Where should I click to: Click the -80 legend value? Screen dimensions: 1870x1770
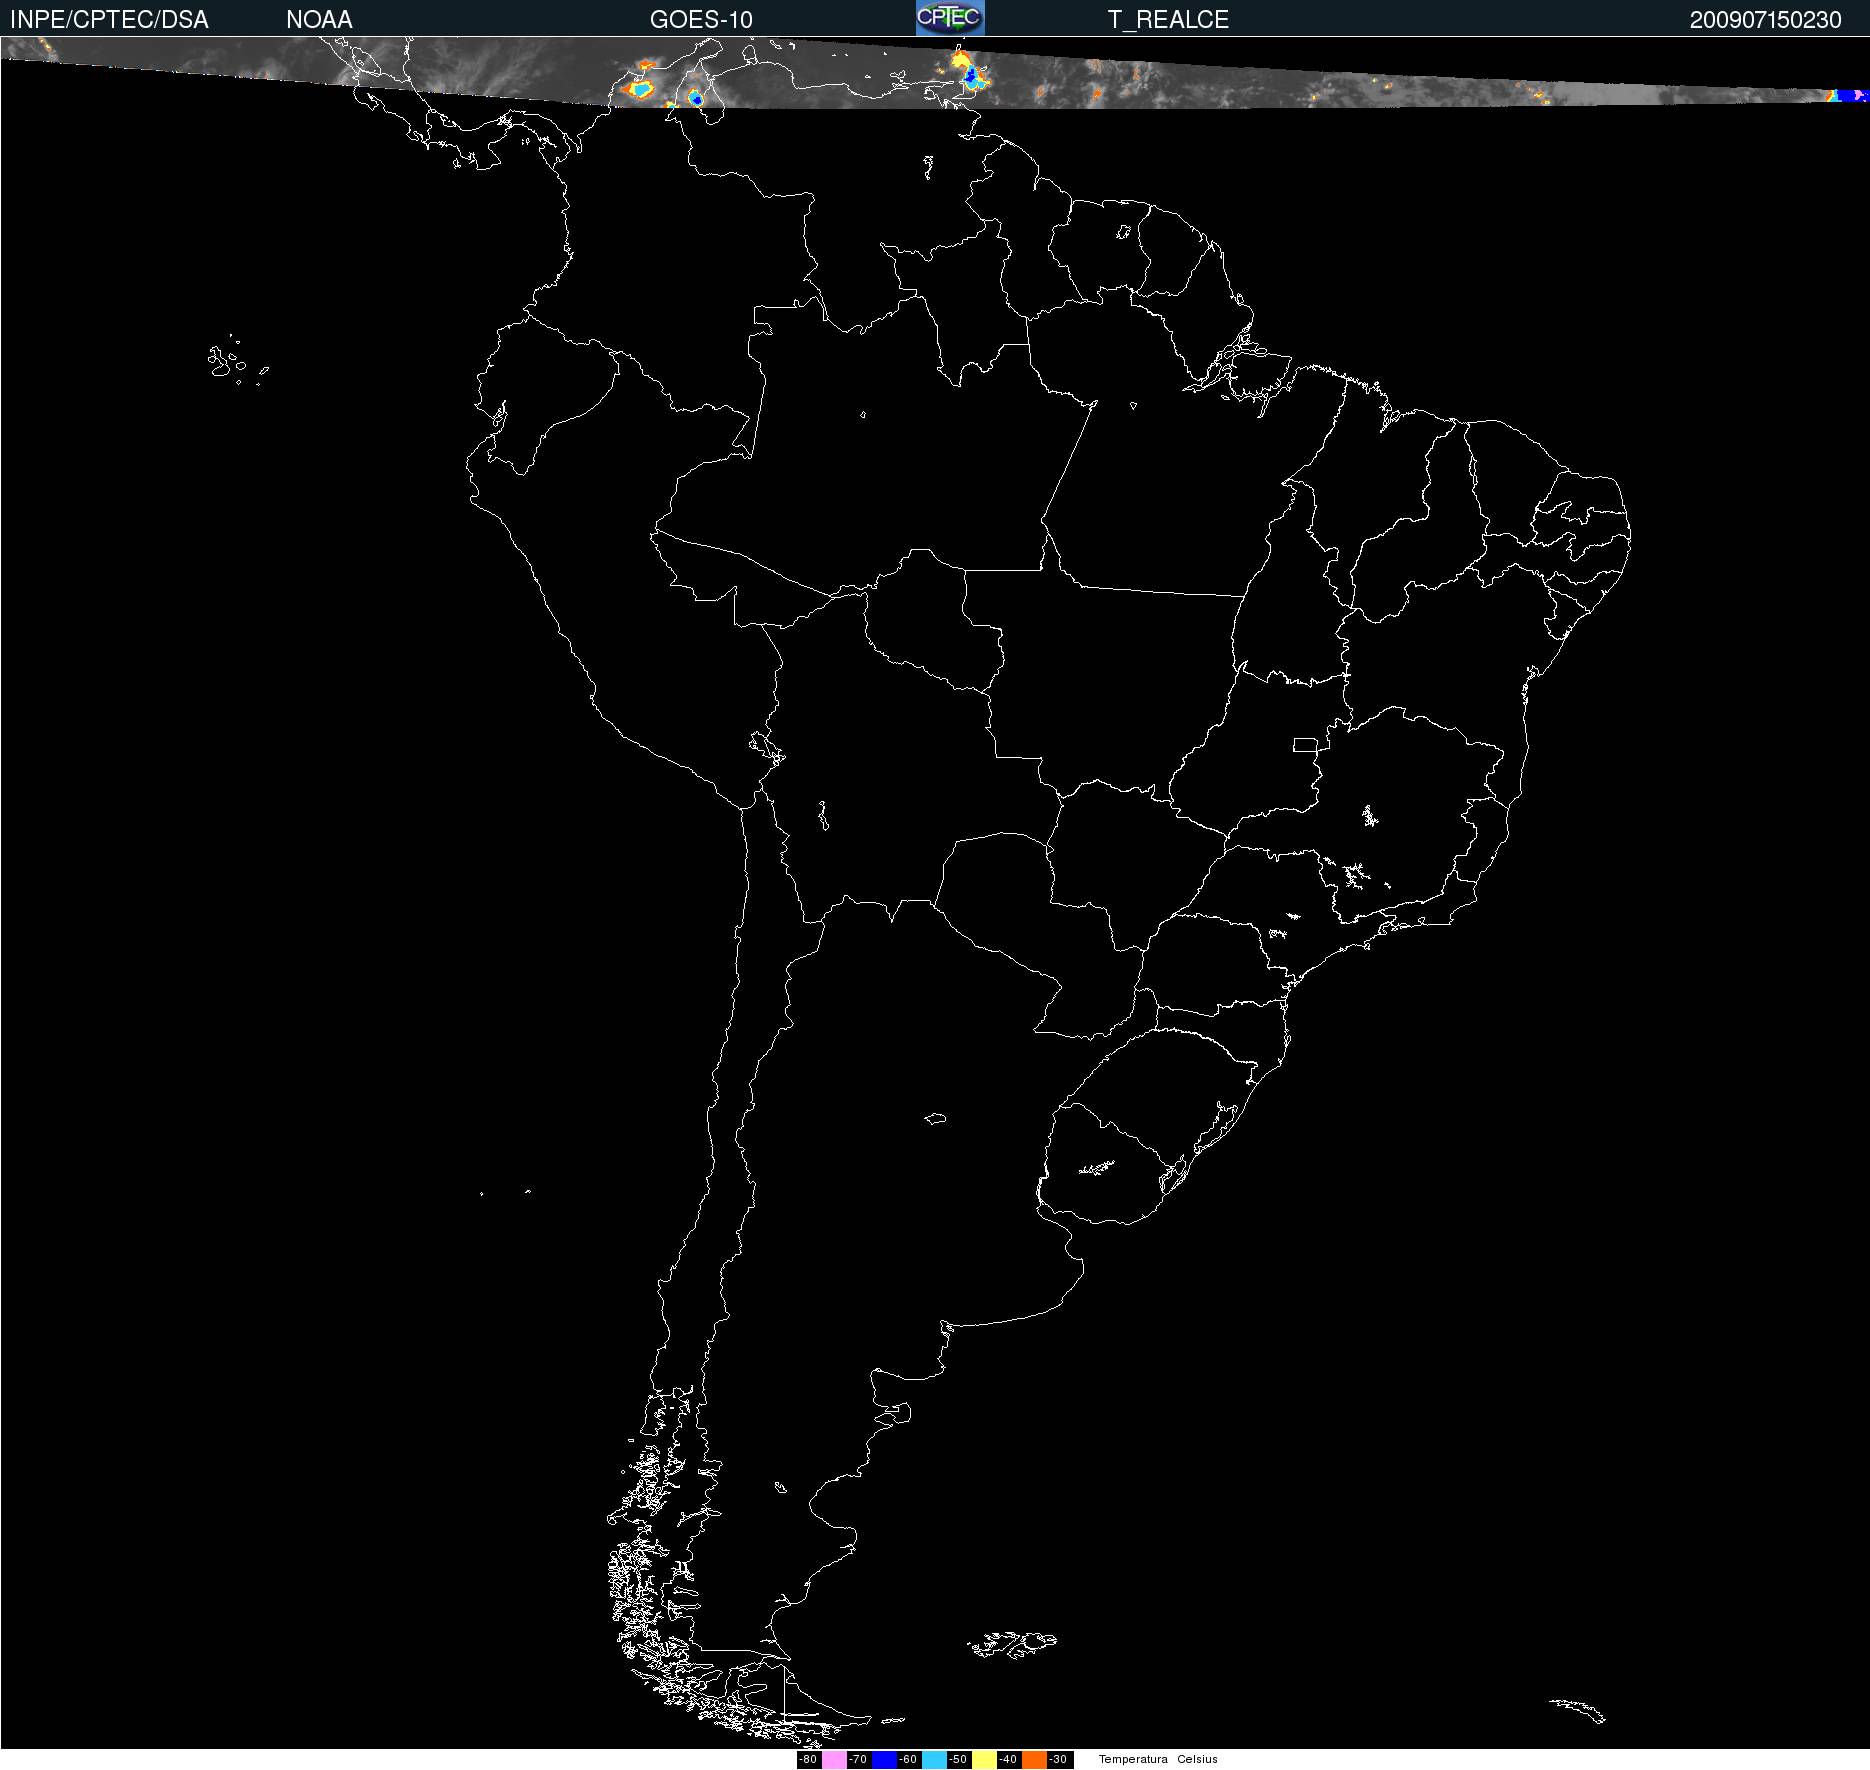[x=809, y=1759]
